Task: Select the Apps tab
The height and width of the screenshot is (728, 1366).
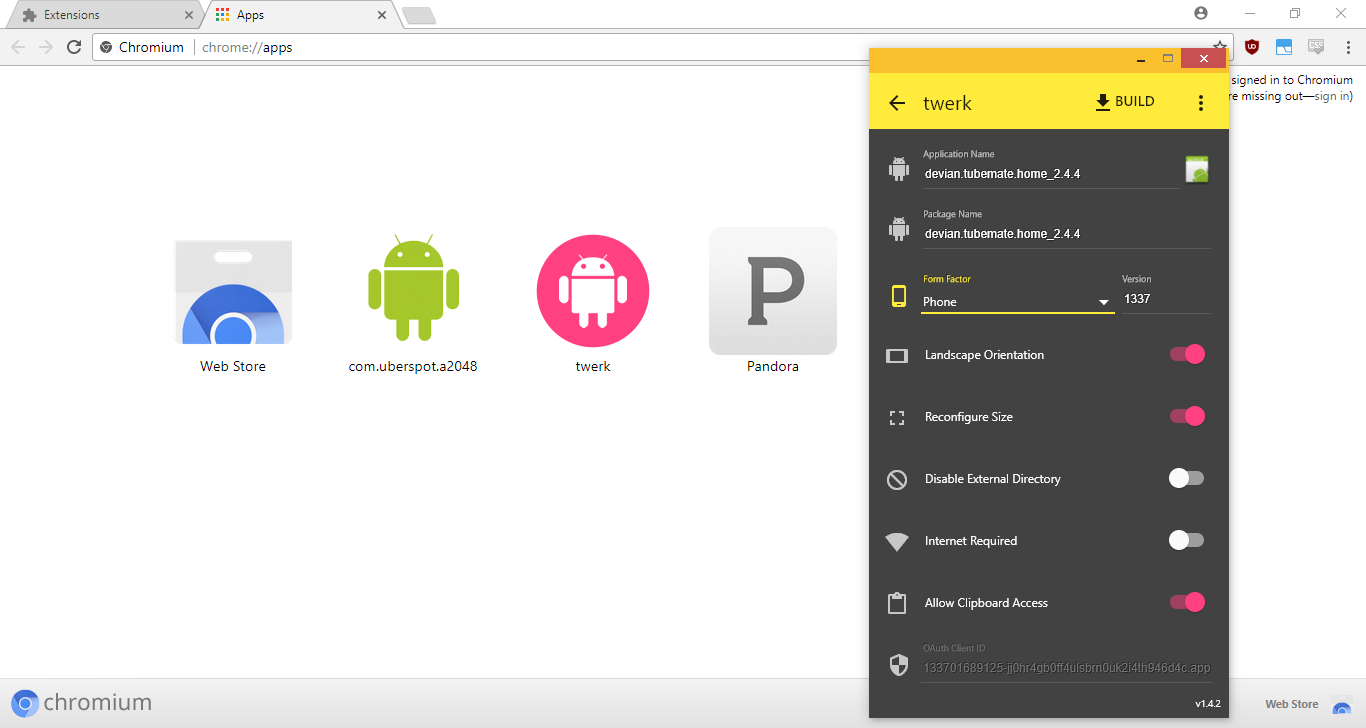Action: pyautogui.click(x=298, y=15)
